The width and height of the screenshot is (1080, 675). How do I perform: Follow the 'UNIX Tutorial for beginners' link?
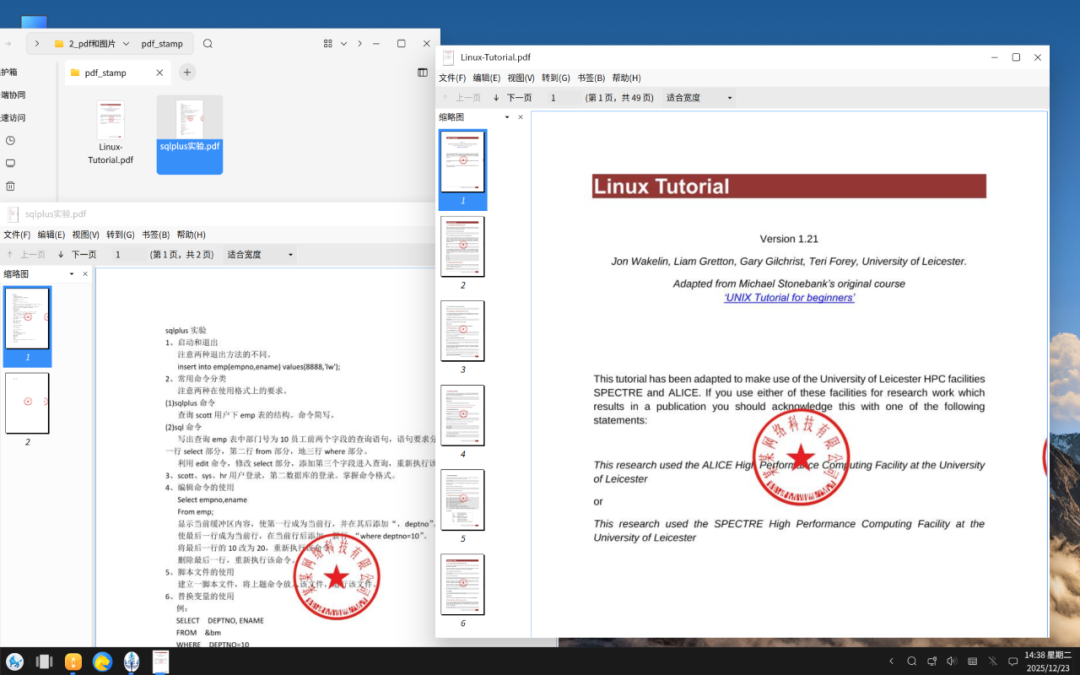(789, 298)
